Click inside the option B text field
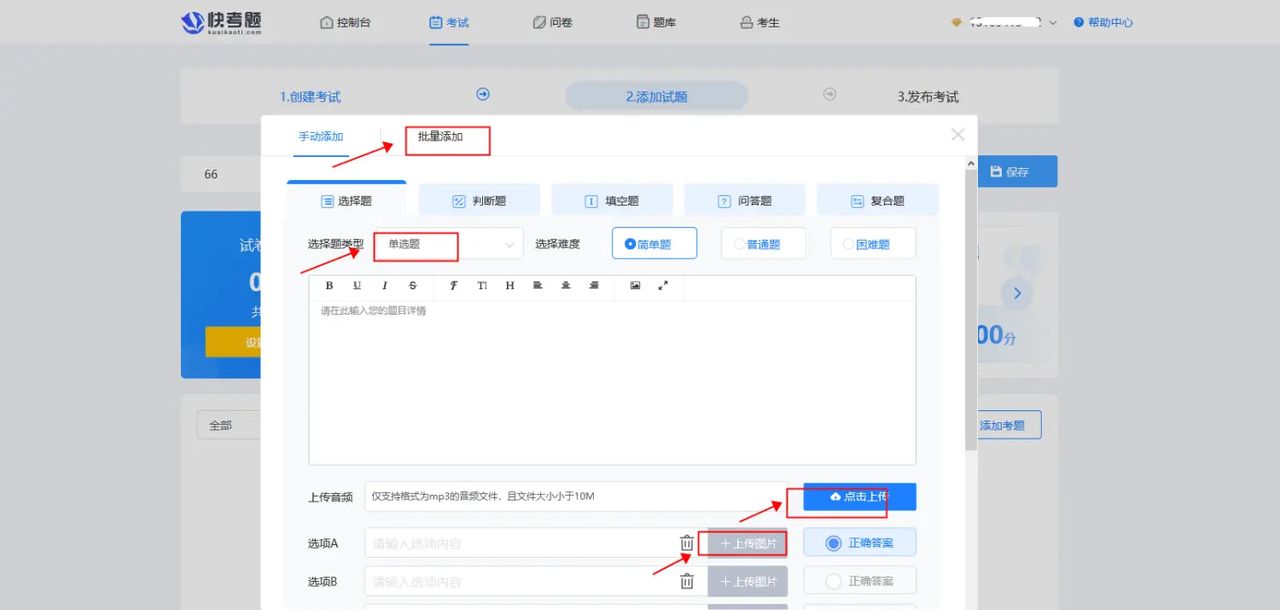 click(x=520, y=581)
